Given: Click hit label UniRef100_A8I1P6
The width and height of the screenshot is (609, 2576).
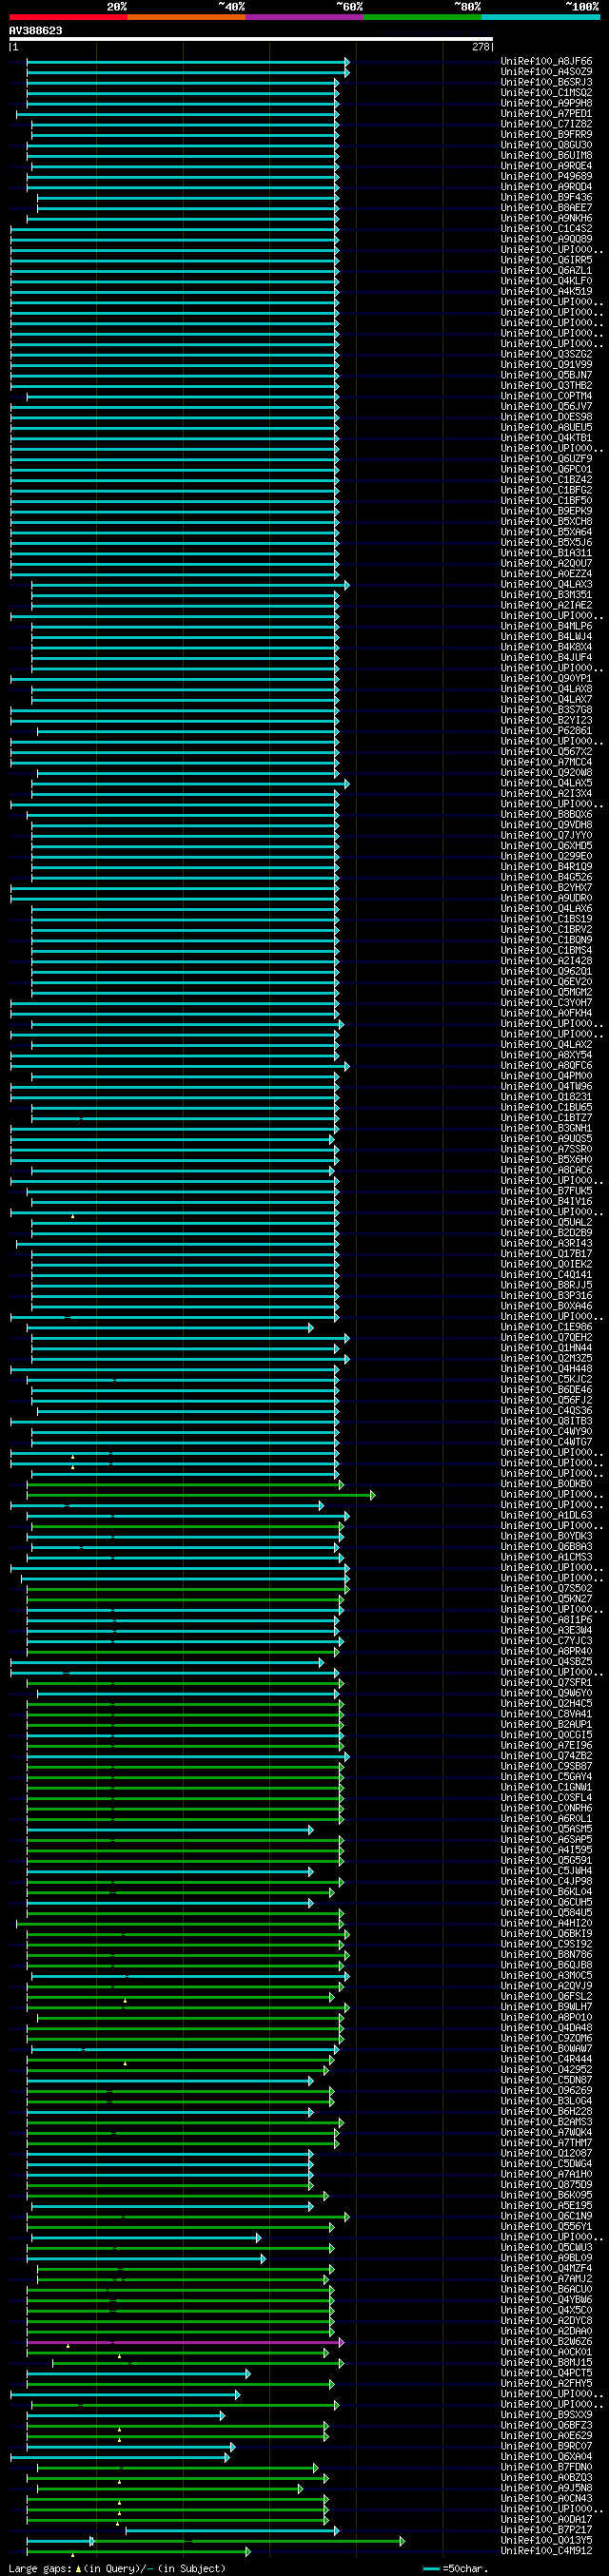Looking at the screenshot, I should [546, 1620].
